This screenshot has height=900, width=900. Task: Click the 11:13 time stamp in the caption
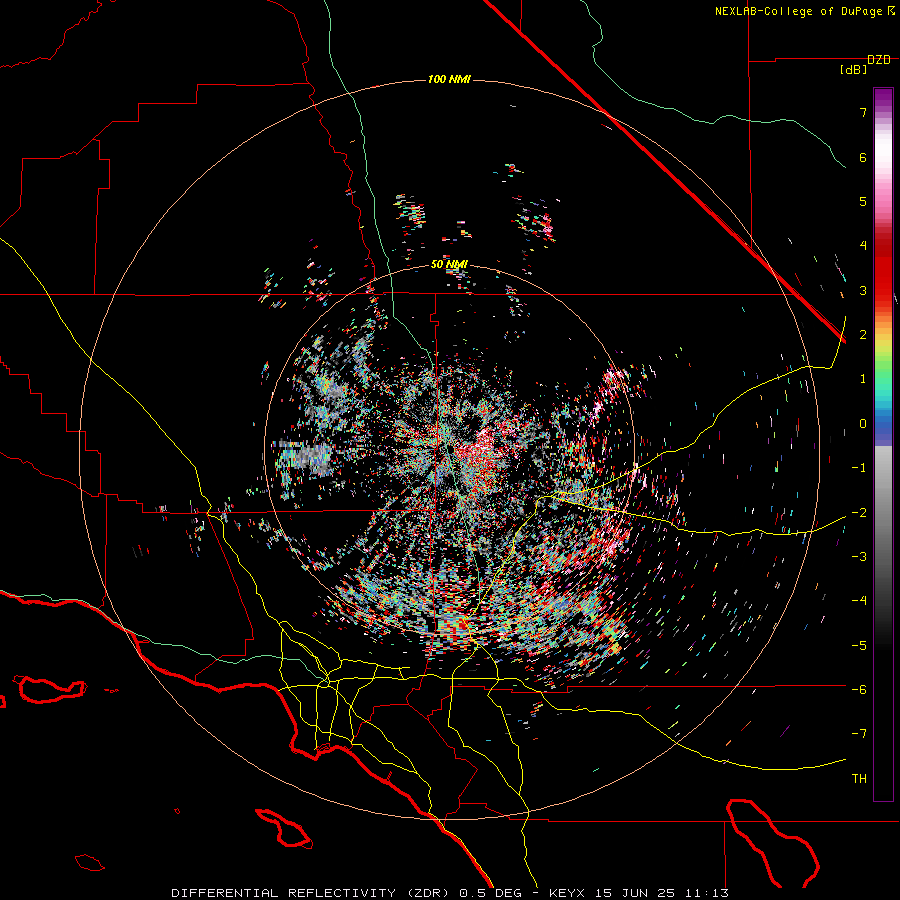click(x=707, y=893)
